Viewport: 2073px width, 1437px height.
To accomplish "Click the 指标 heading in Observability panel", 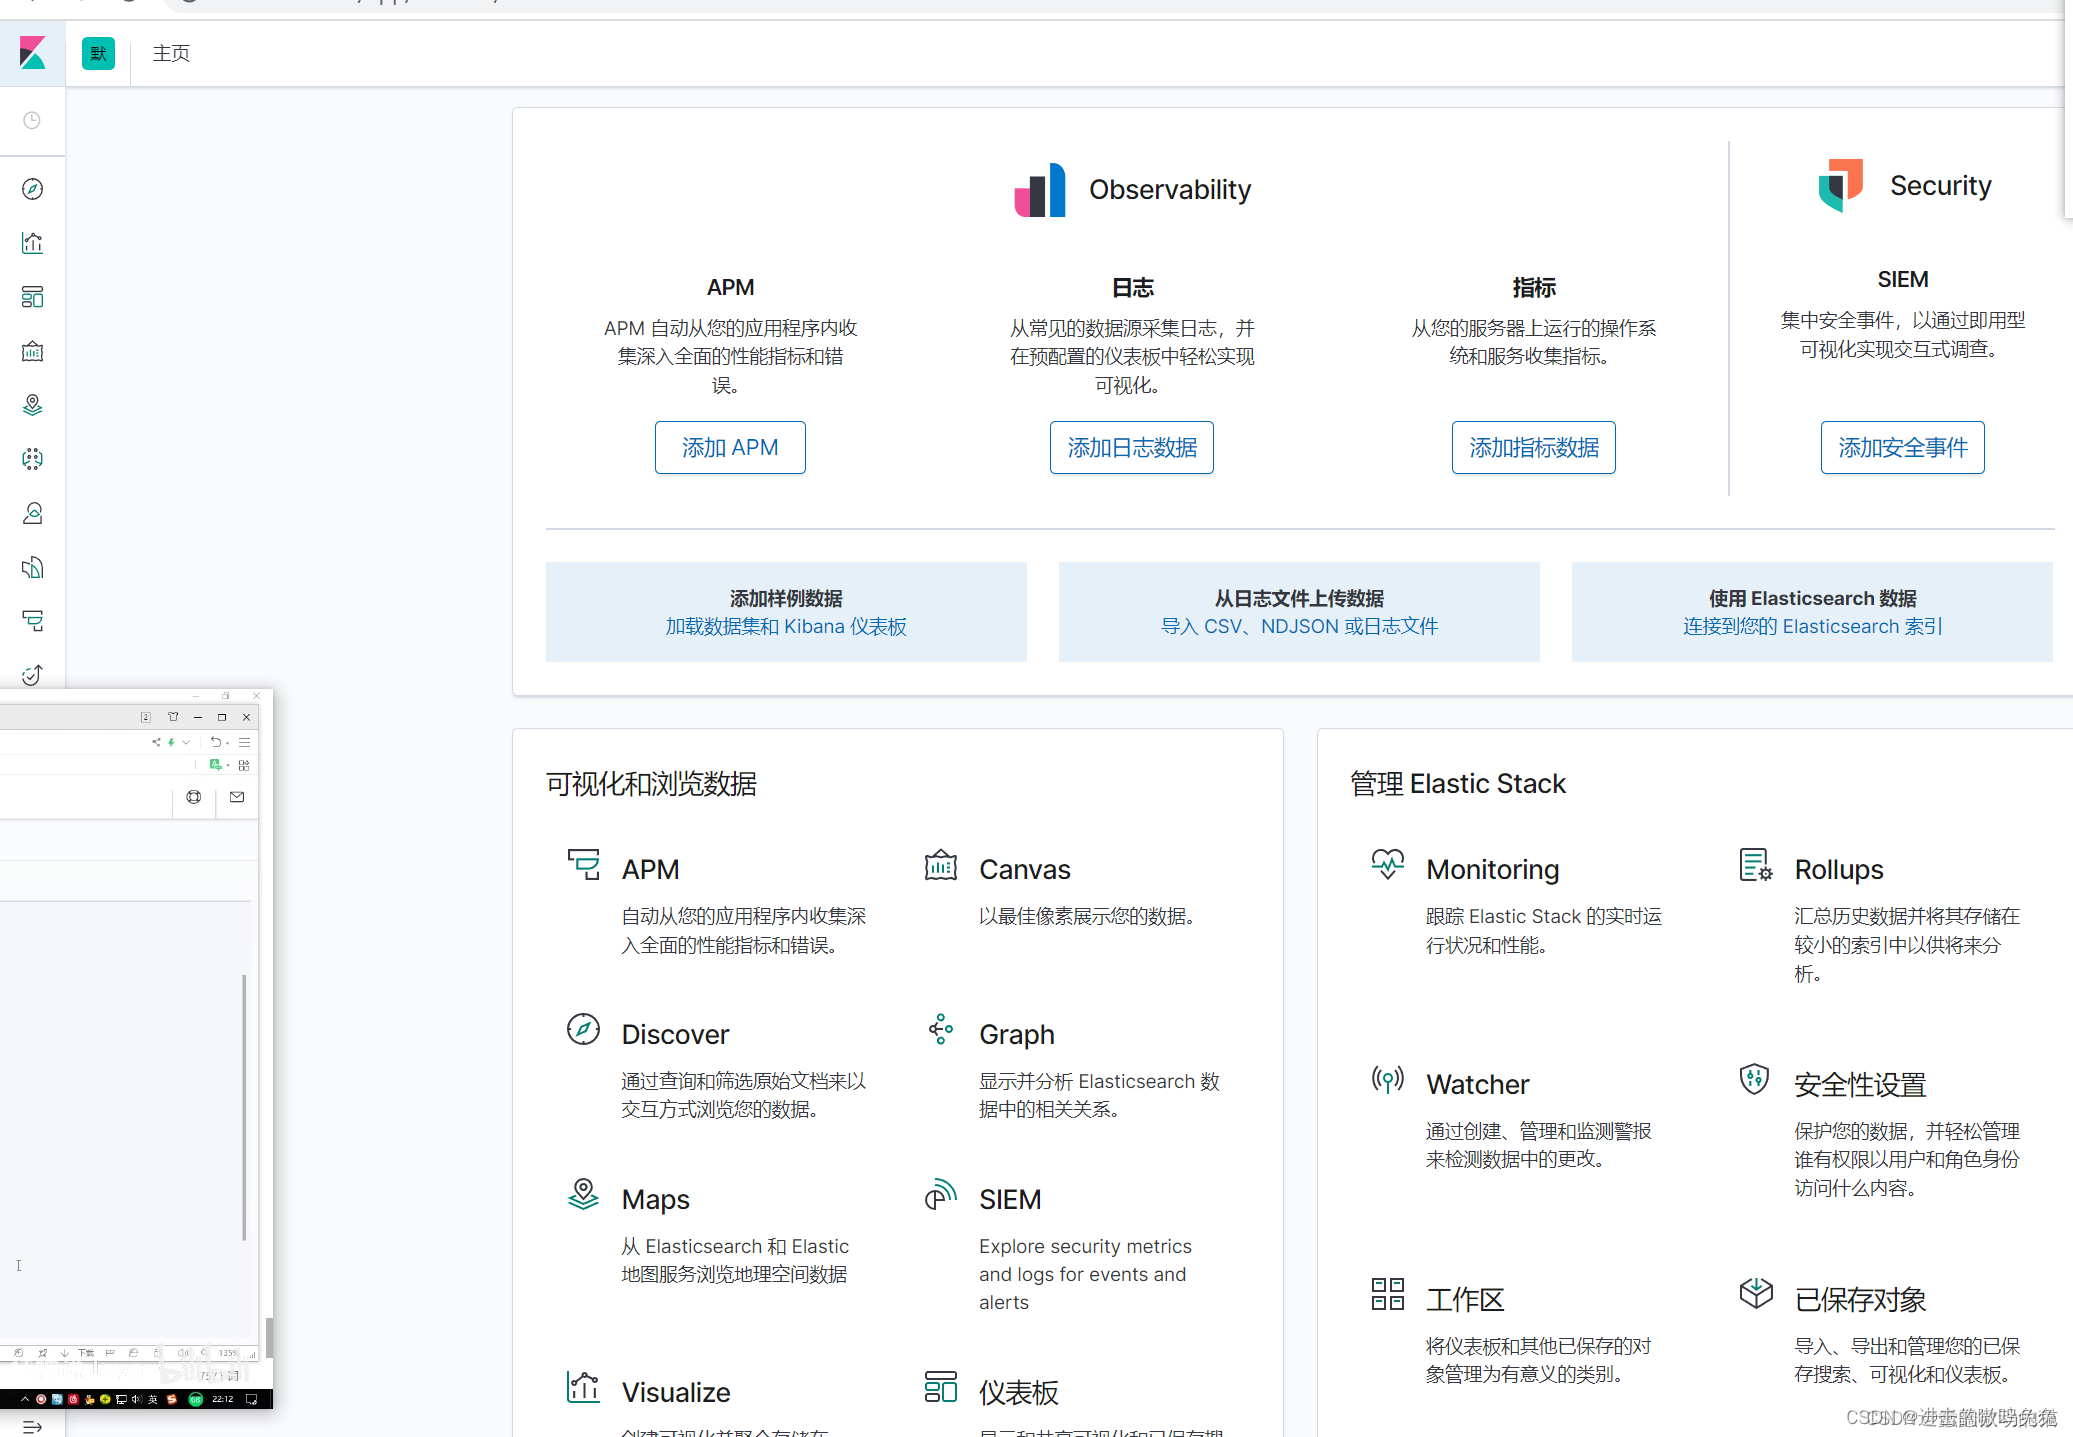I will 1534,287.
